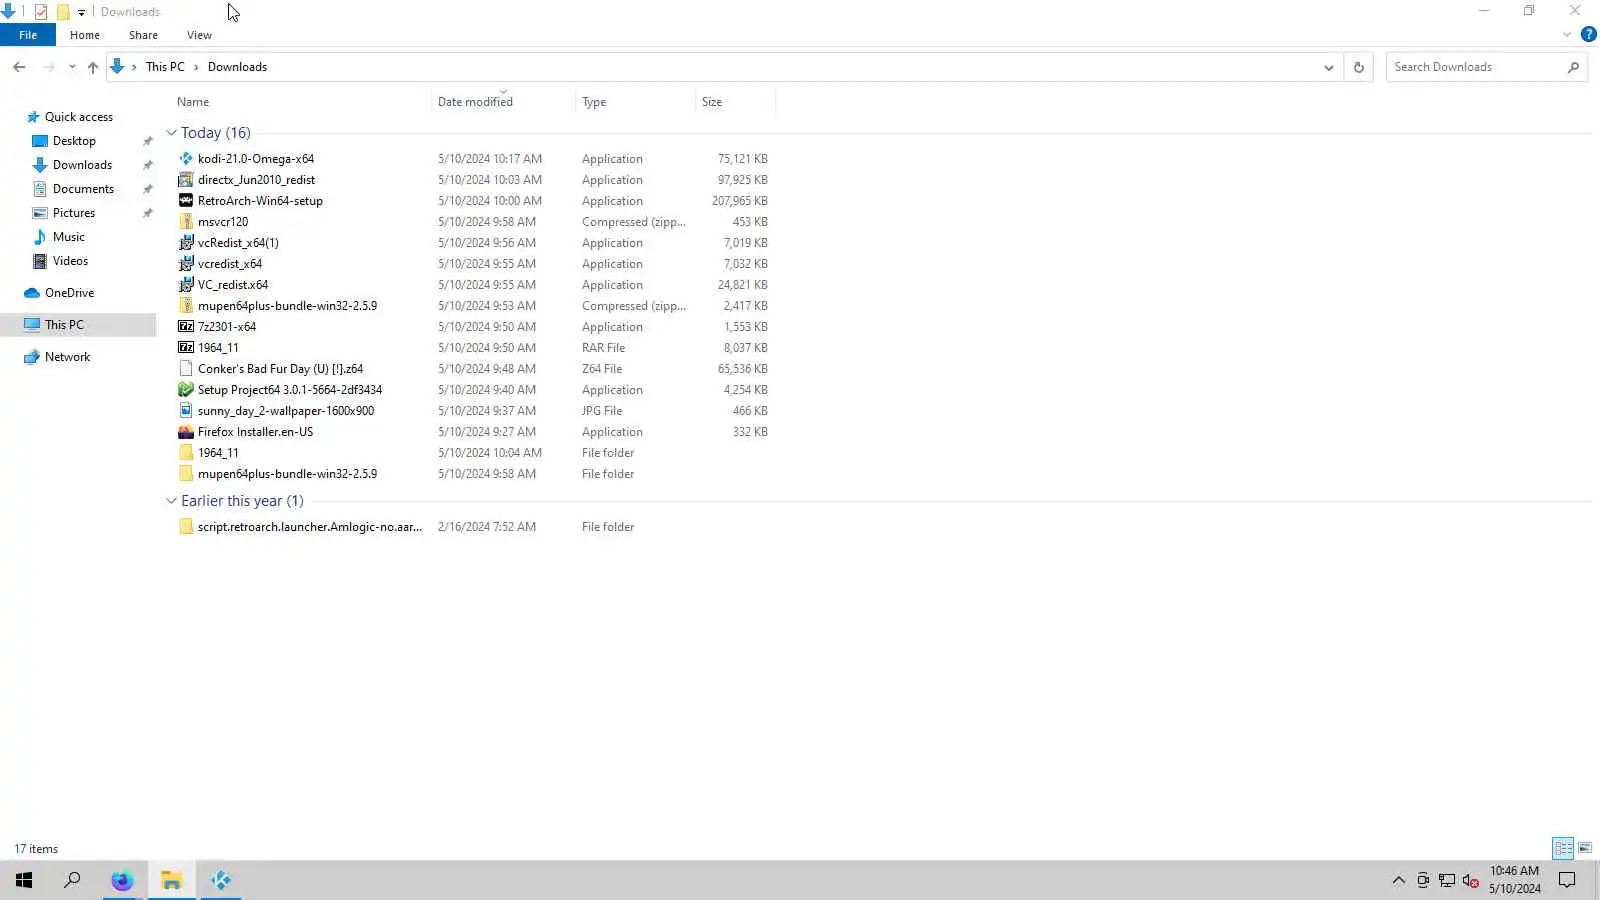Click the Firefox Installer.en-US icon

(x=186, y=432)
